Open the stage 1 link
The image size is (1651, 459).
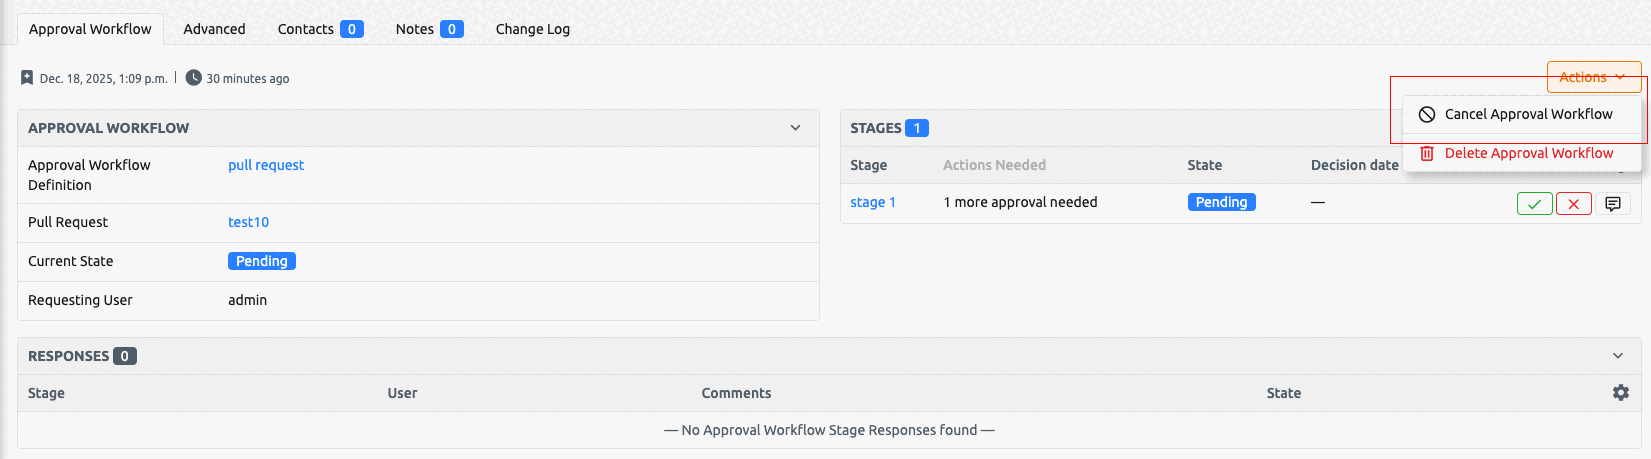click(872, 202)
